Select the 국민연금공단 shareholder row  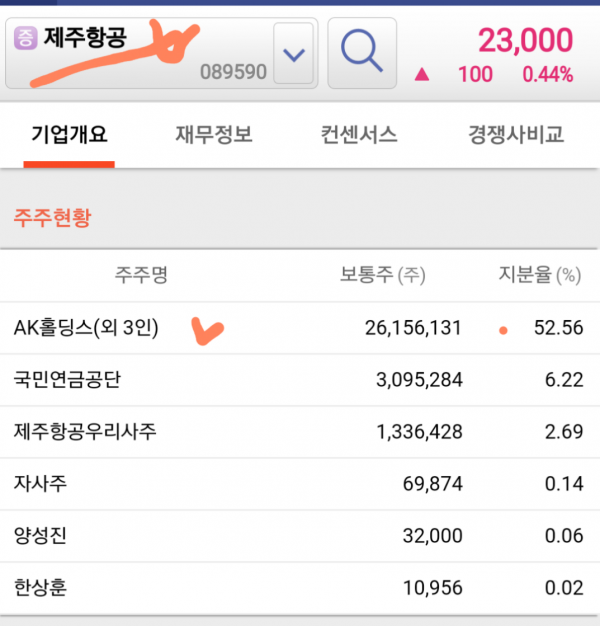(x=300, y=380)
